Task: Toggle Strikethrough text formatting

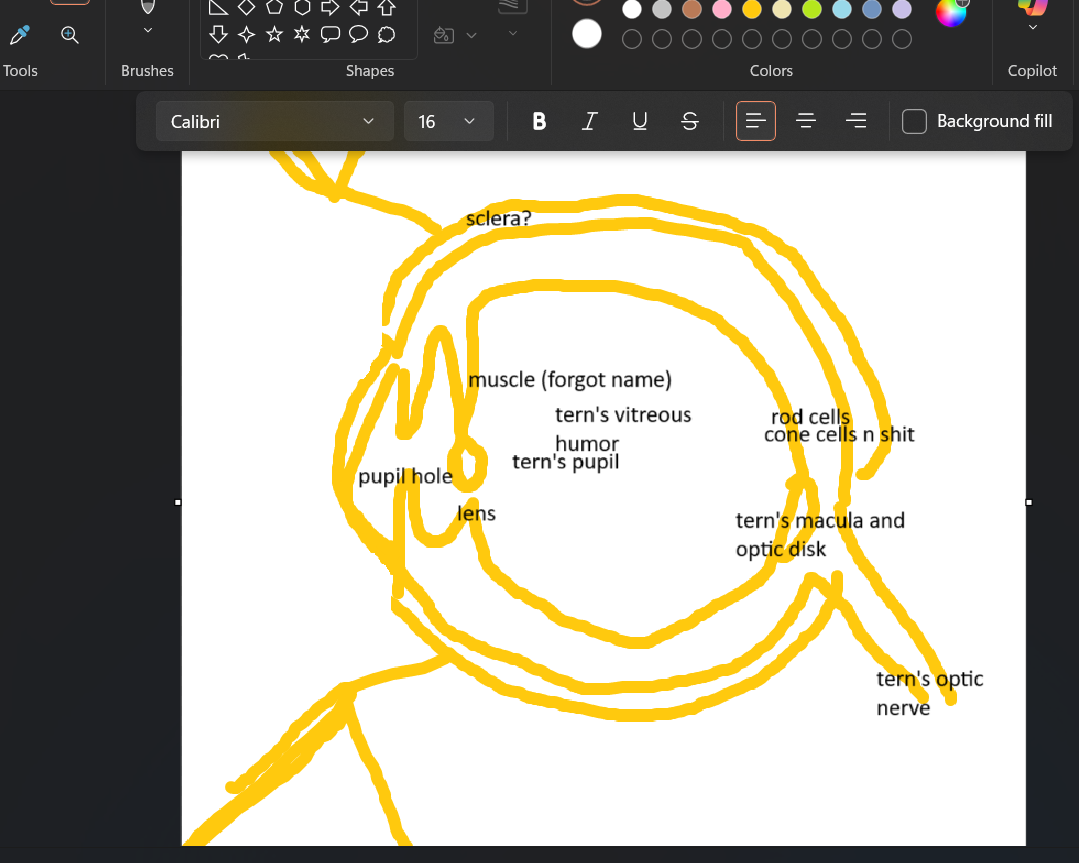Action: click(x=690, y=121)
